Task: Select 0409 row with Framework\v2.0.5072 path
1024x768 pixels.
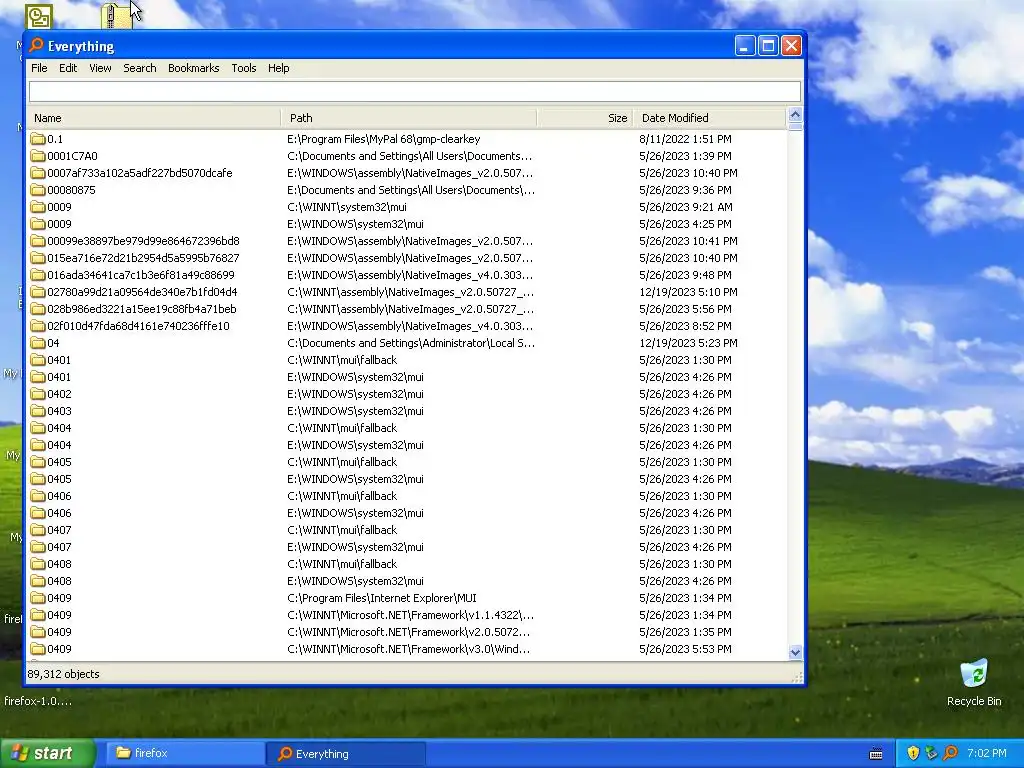Action: point(408,632)
